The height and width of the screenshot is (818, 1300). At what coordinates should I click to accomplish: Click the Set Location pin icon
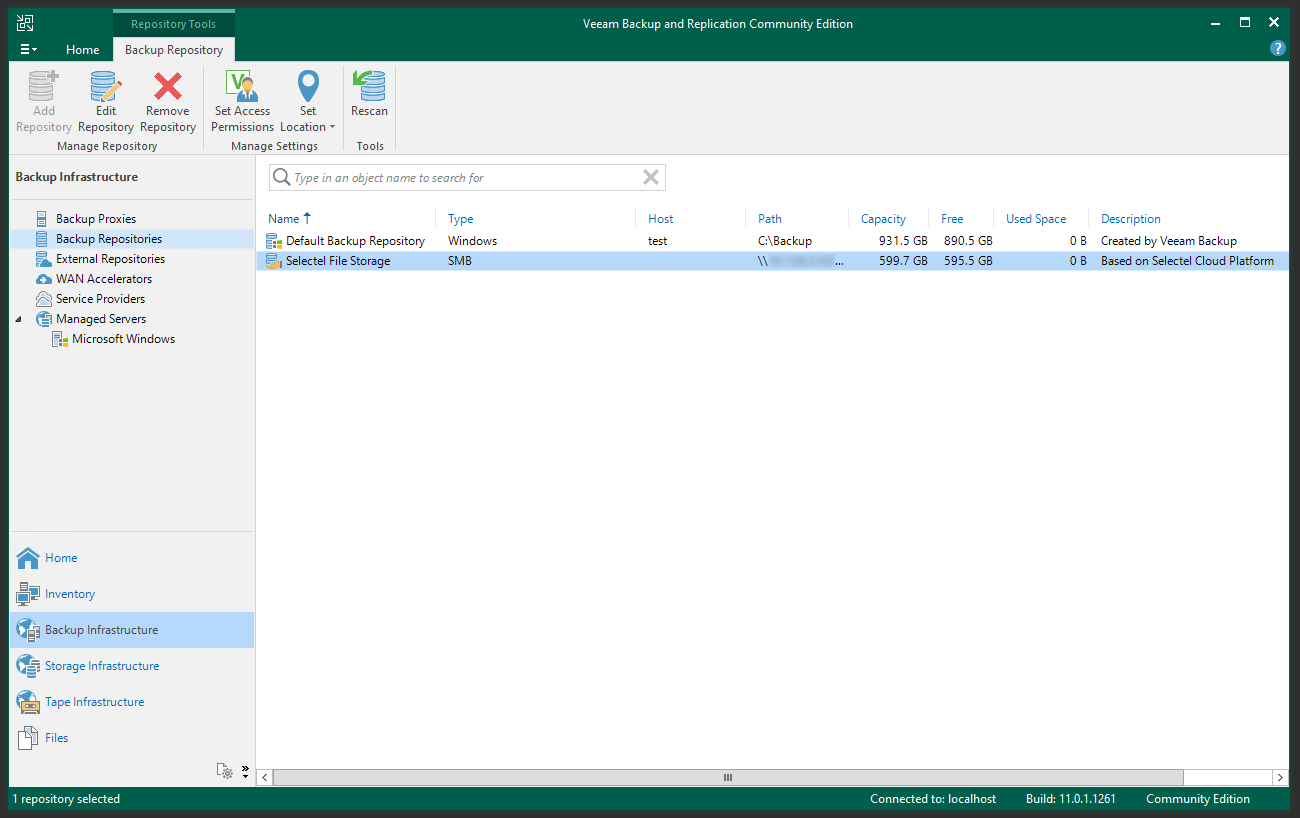tap(308, 86)
